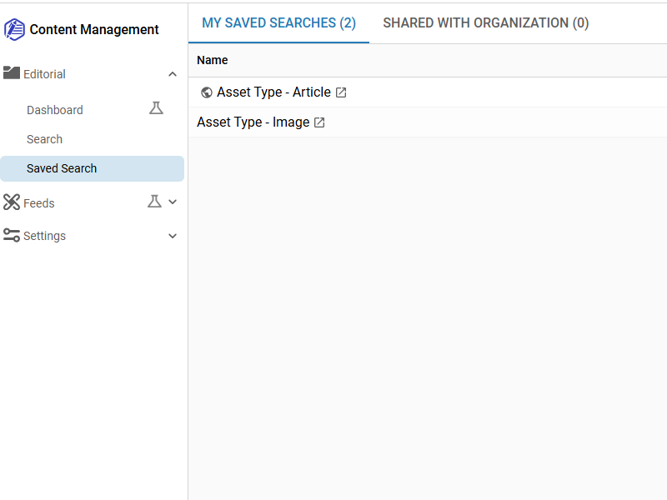667x500 pixels.
Task: Go to Dashboard in the sidebar
Action: pyautogui.click(x=55, y=110)
